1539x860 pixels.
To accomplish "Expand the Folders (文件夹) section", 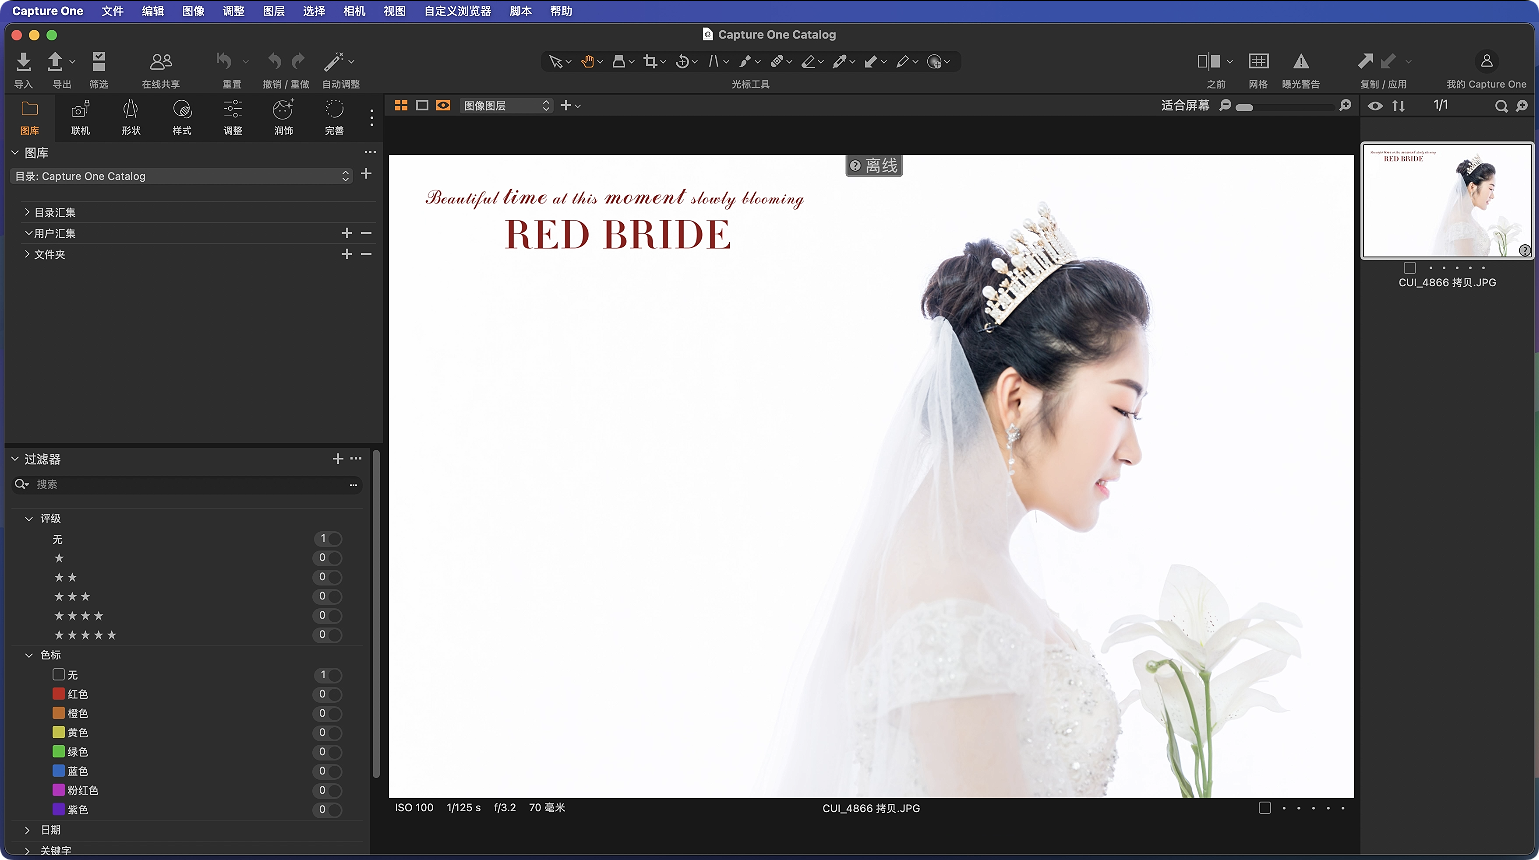I will 28,255.
